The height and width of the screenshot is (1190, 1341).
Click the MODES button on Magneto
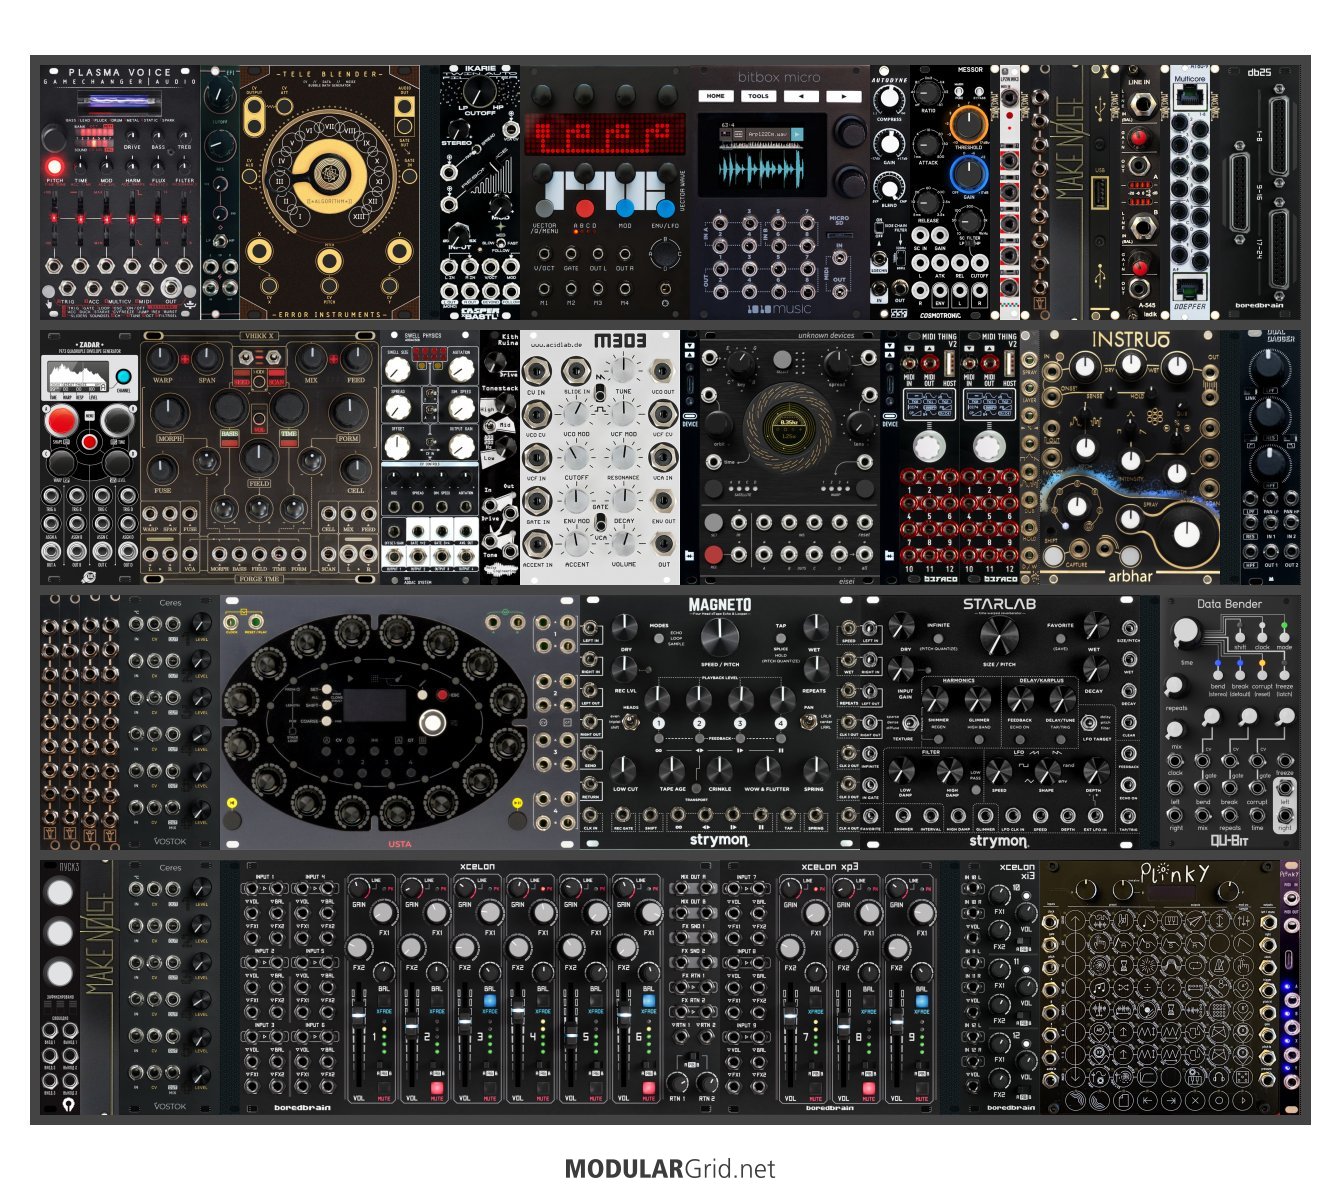pyautogui.click(x=659, y=639)
